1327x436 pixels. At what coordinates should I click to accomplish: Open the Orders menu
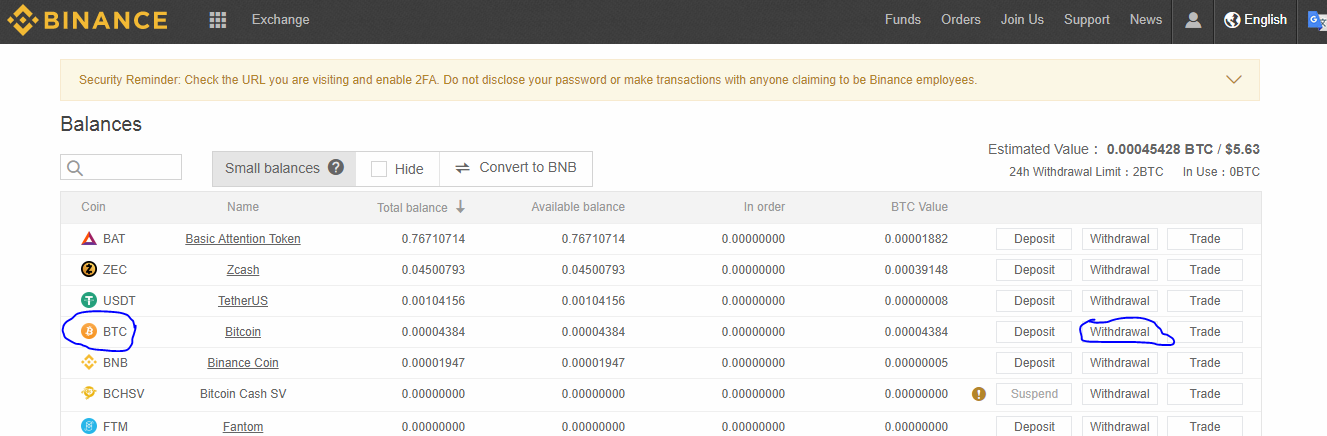point(961,20)
